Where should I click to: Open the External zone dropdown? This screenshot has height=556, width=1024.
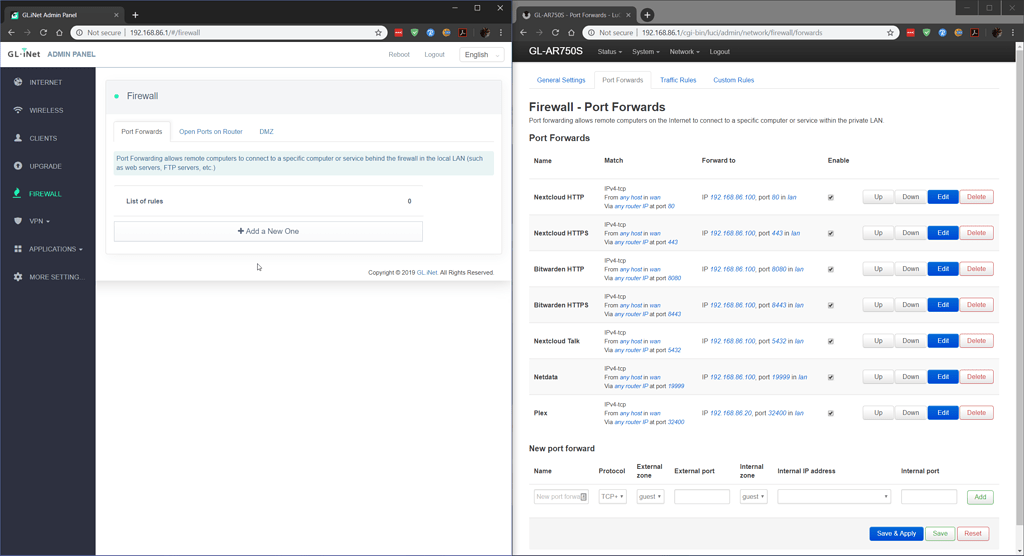650,497
